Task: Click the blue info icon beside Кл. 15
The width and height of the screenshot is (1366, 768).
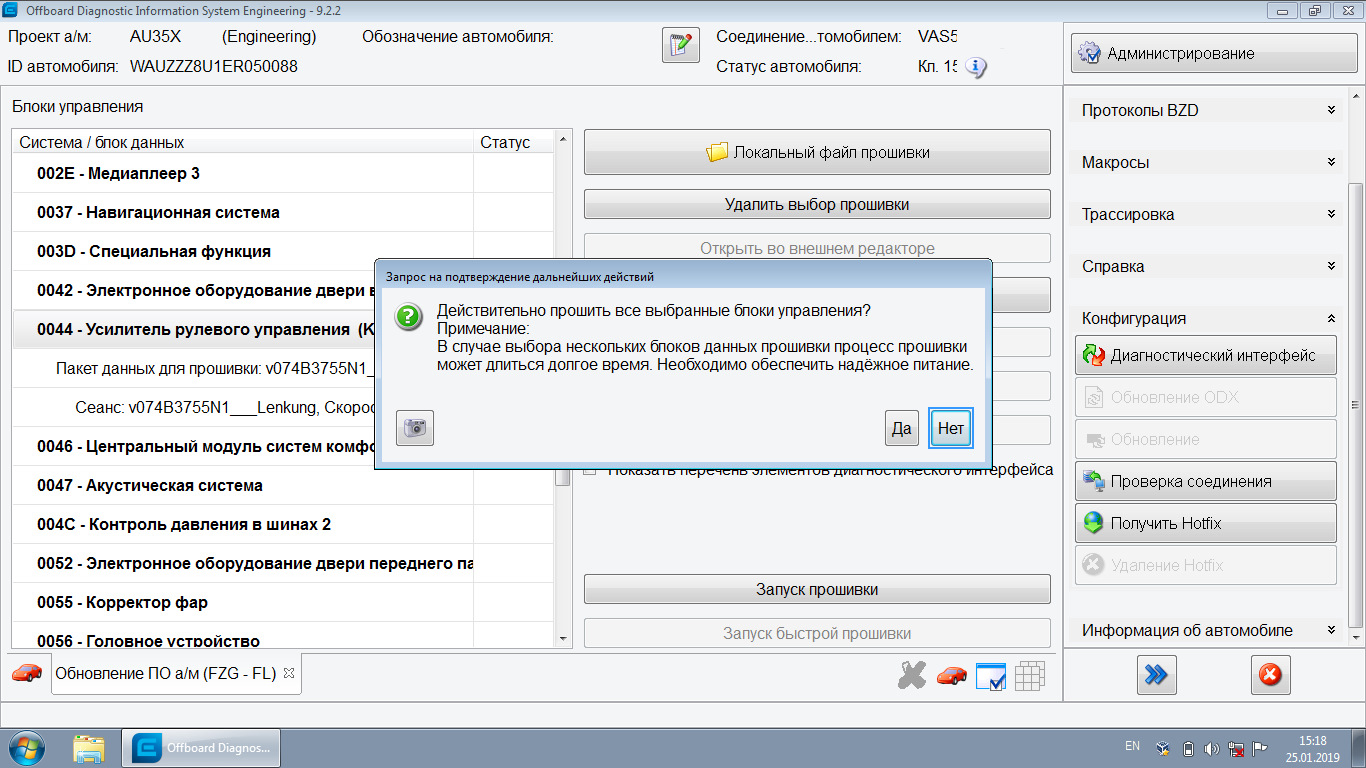Action: pos(976,68)
